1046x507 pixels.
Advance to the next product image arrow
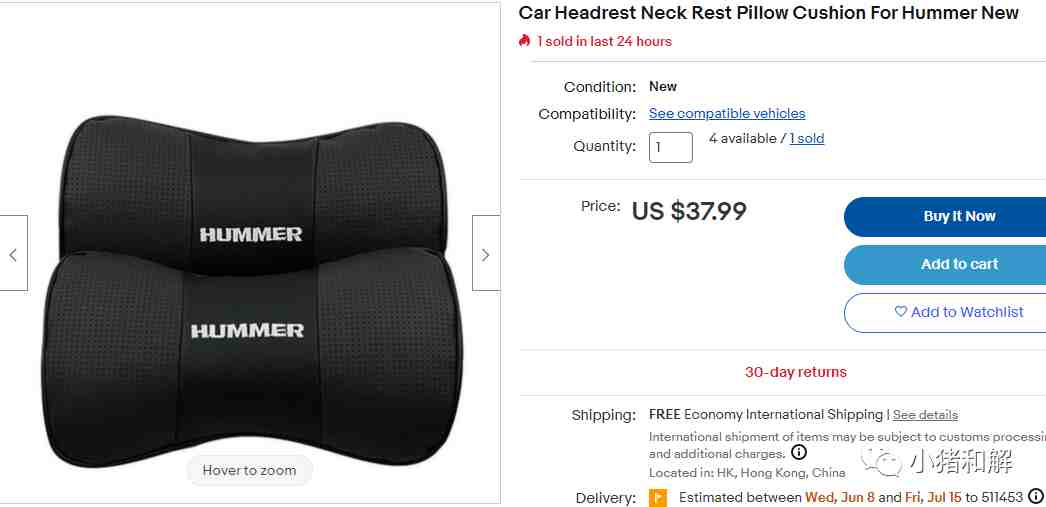point(486,254)
